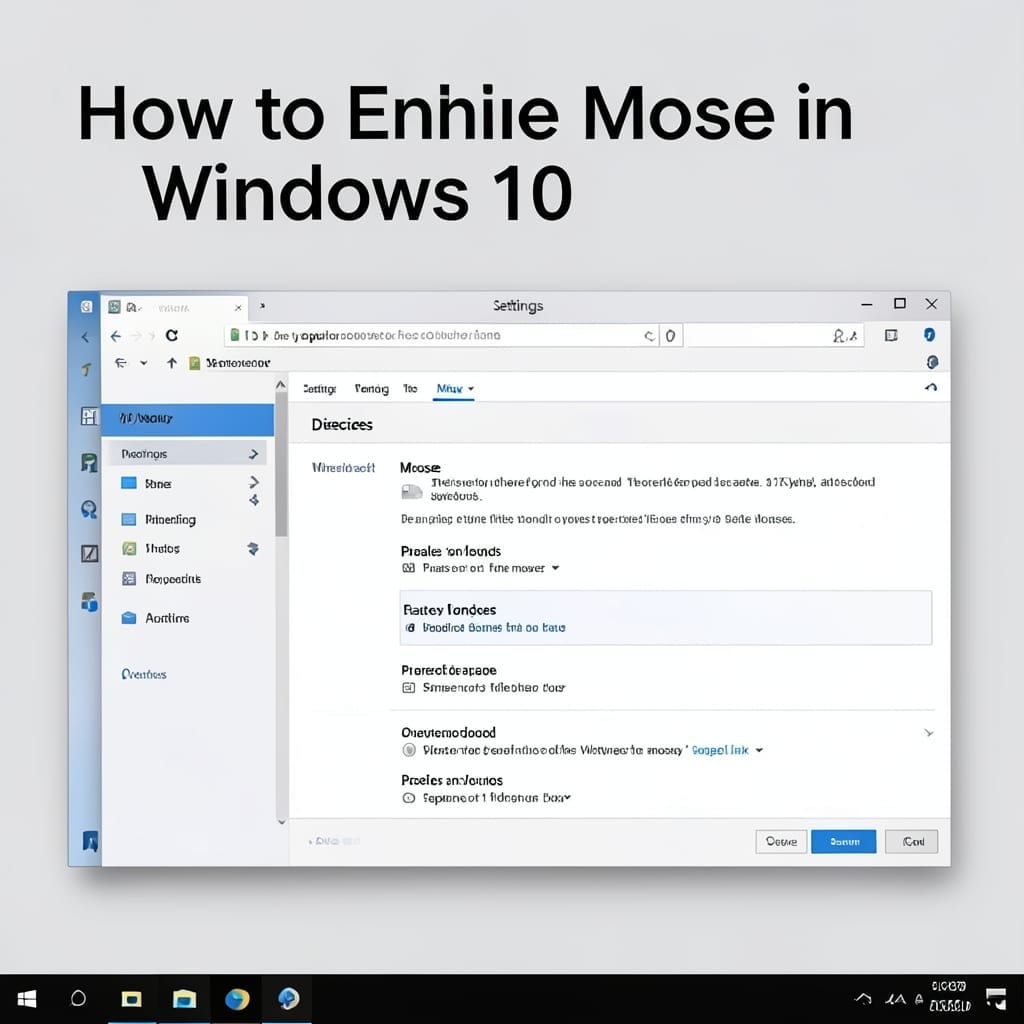This screenshot has width=1024, height=1024.
Task: Open the 'Pnatseor ort frne mover' dropdown
Action: click(556, 568)
